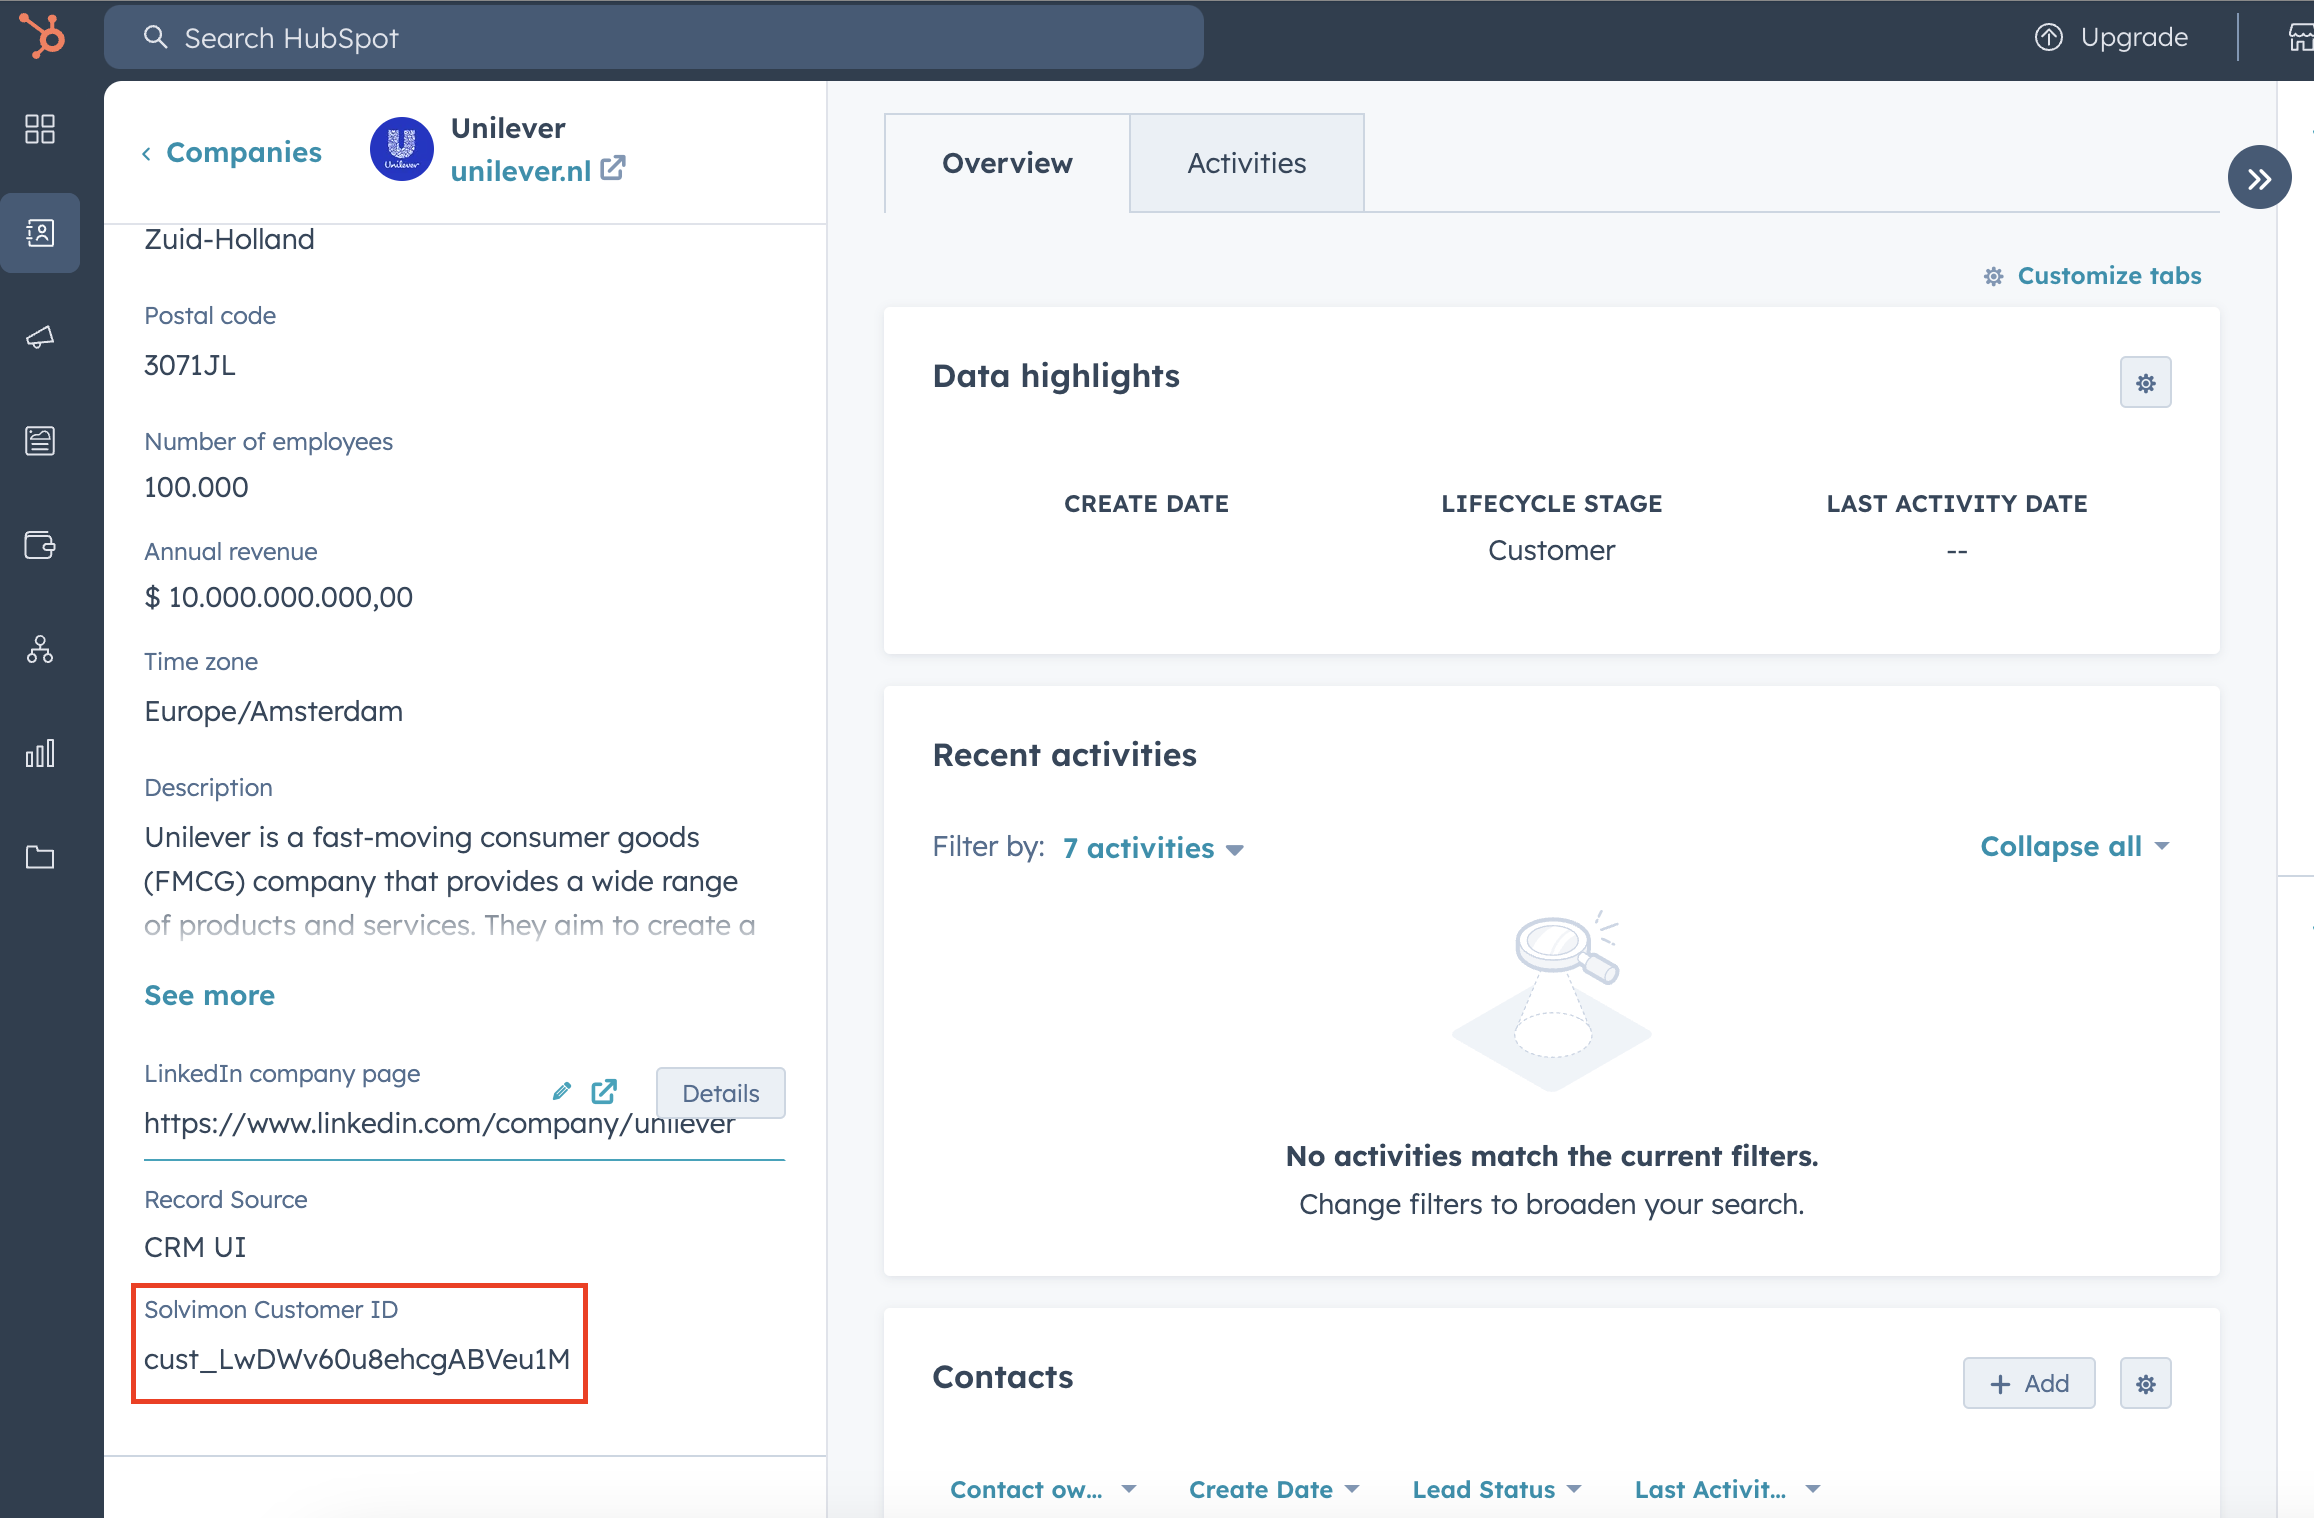The width and height of the screenshot is (2314, 1518).
Task: Edit LinkedIn company page with pencil icon
Action: [562, 1091]
